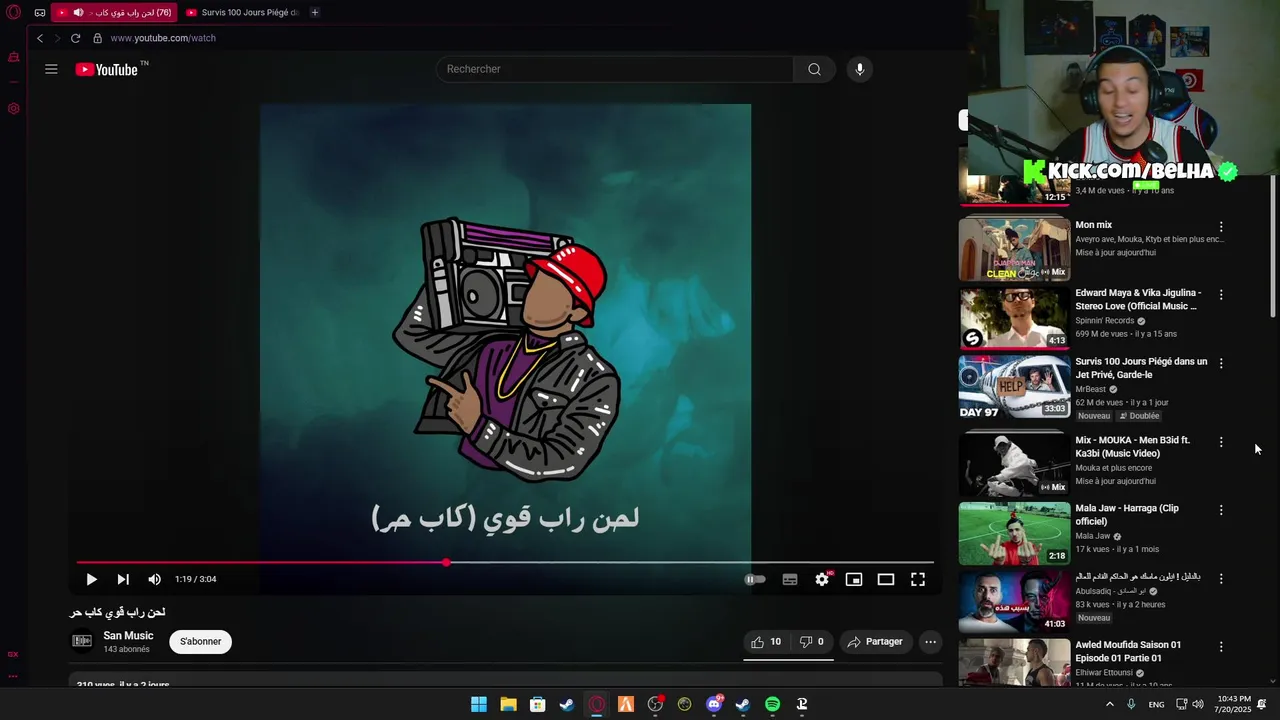The width and height of the screenshot is (1280, 720).
Task: Open the tab islands workspace icon
Action: click(x=39, y=13)
